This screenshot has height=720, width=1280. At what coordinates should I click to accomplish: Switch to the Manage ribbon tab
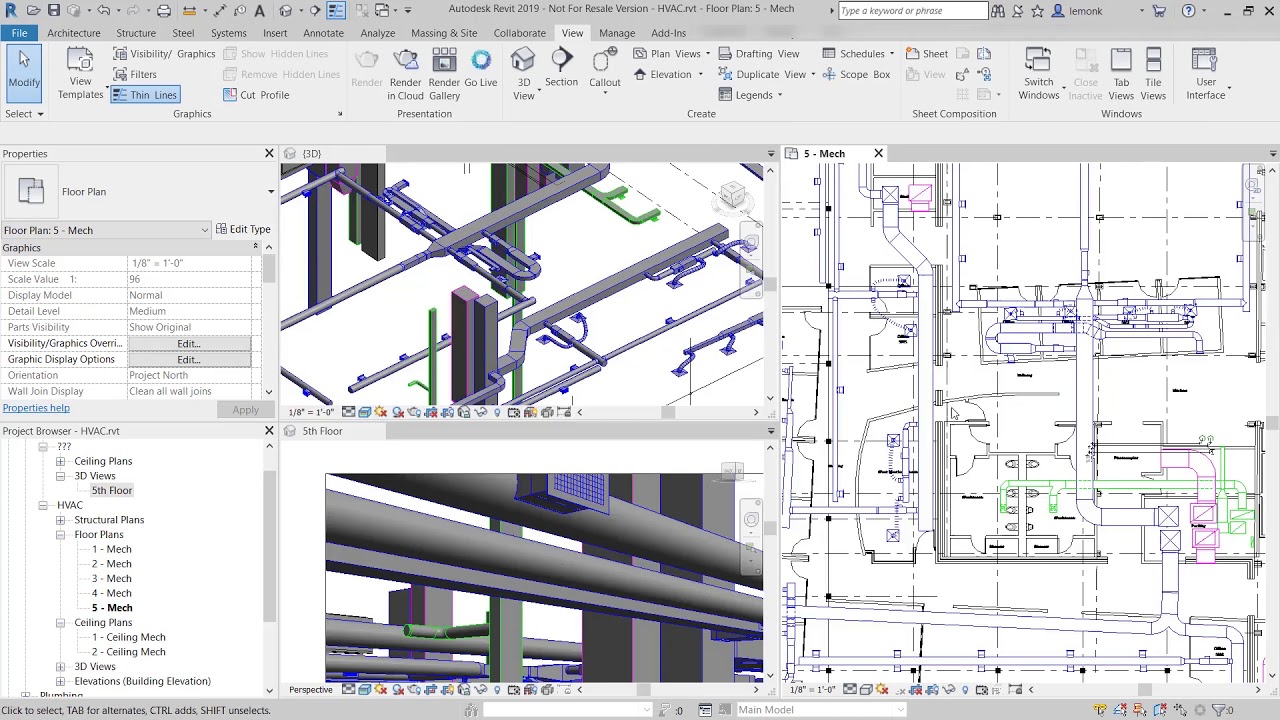617,33
